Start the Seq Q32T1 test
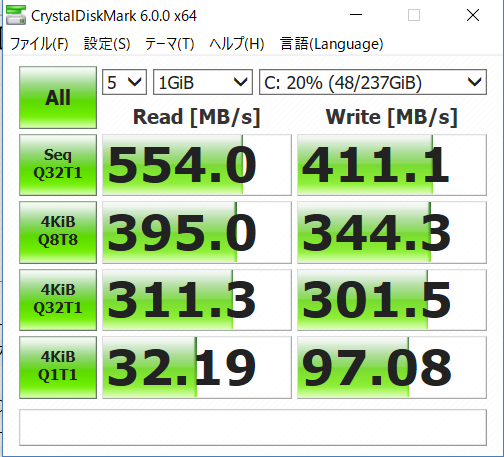Screen dimensions: 504x457 coord(58,165)
